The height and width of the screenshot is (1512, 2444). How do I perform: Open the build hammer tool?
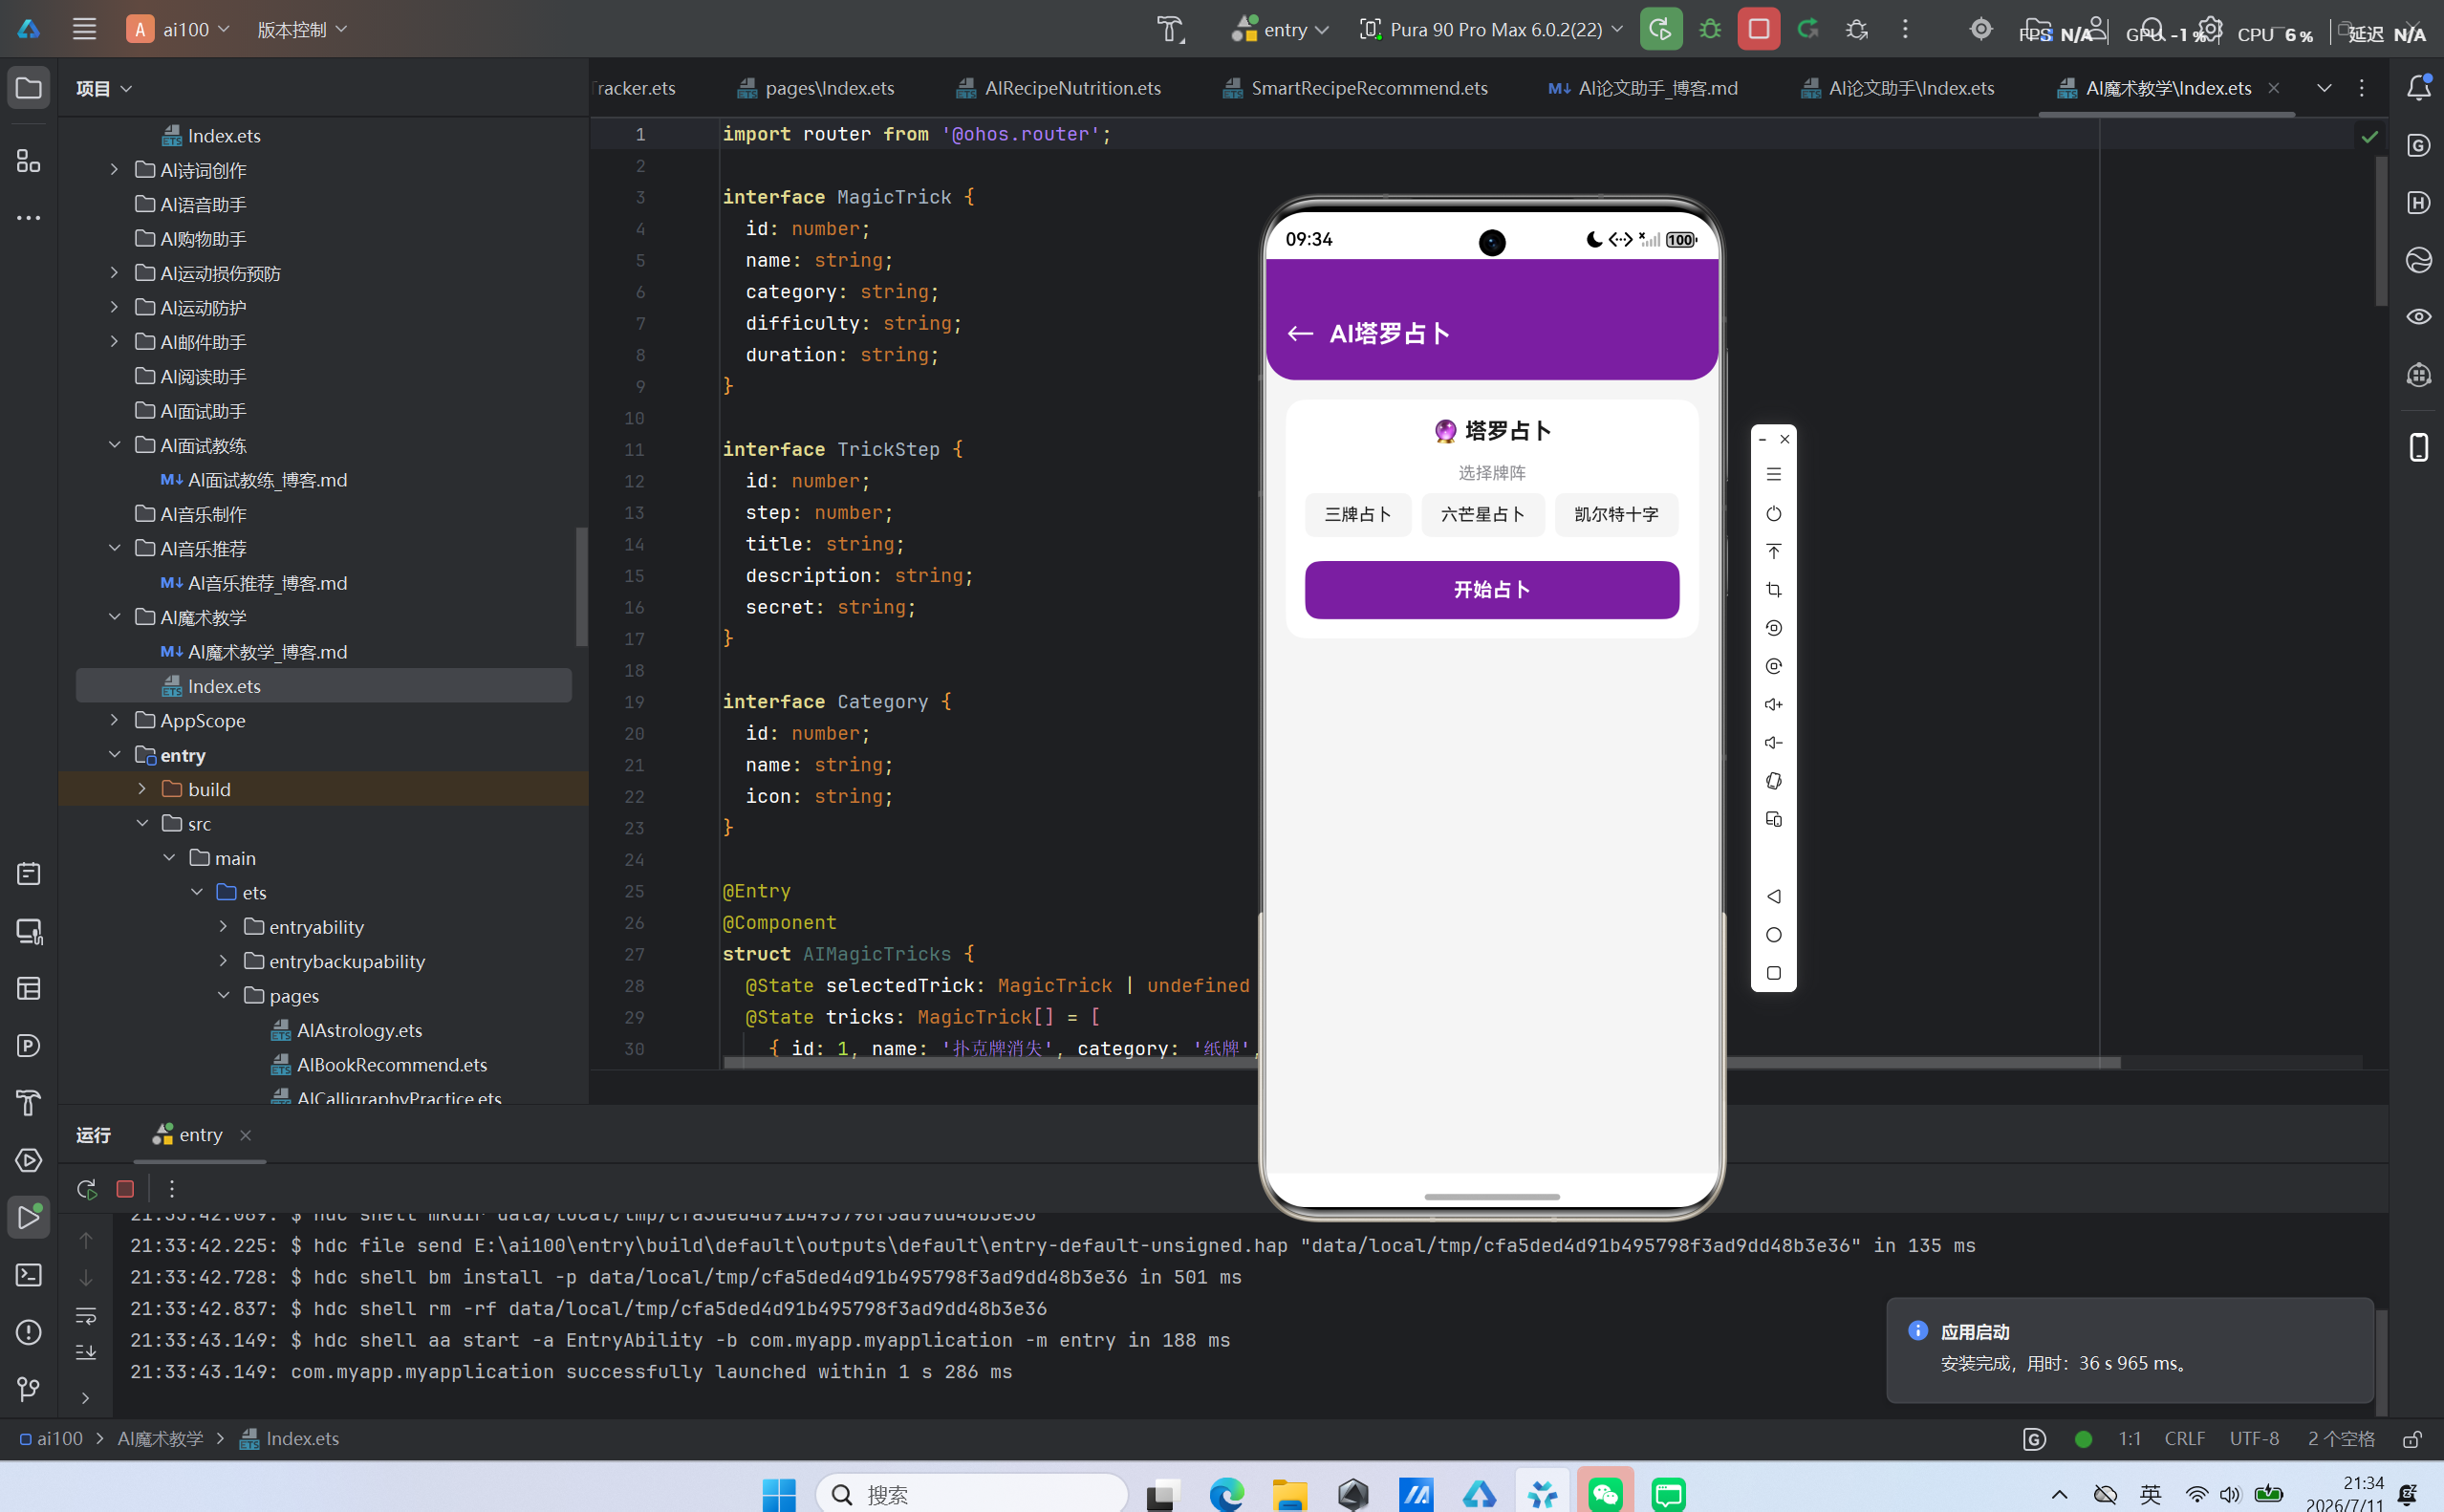1170,29
